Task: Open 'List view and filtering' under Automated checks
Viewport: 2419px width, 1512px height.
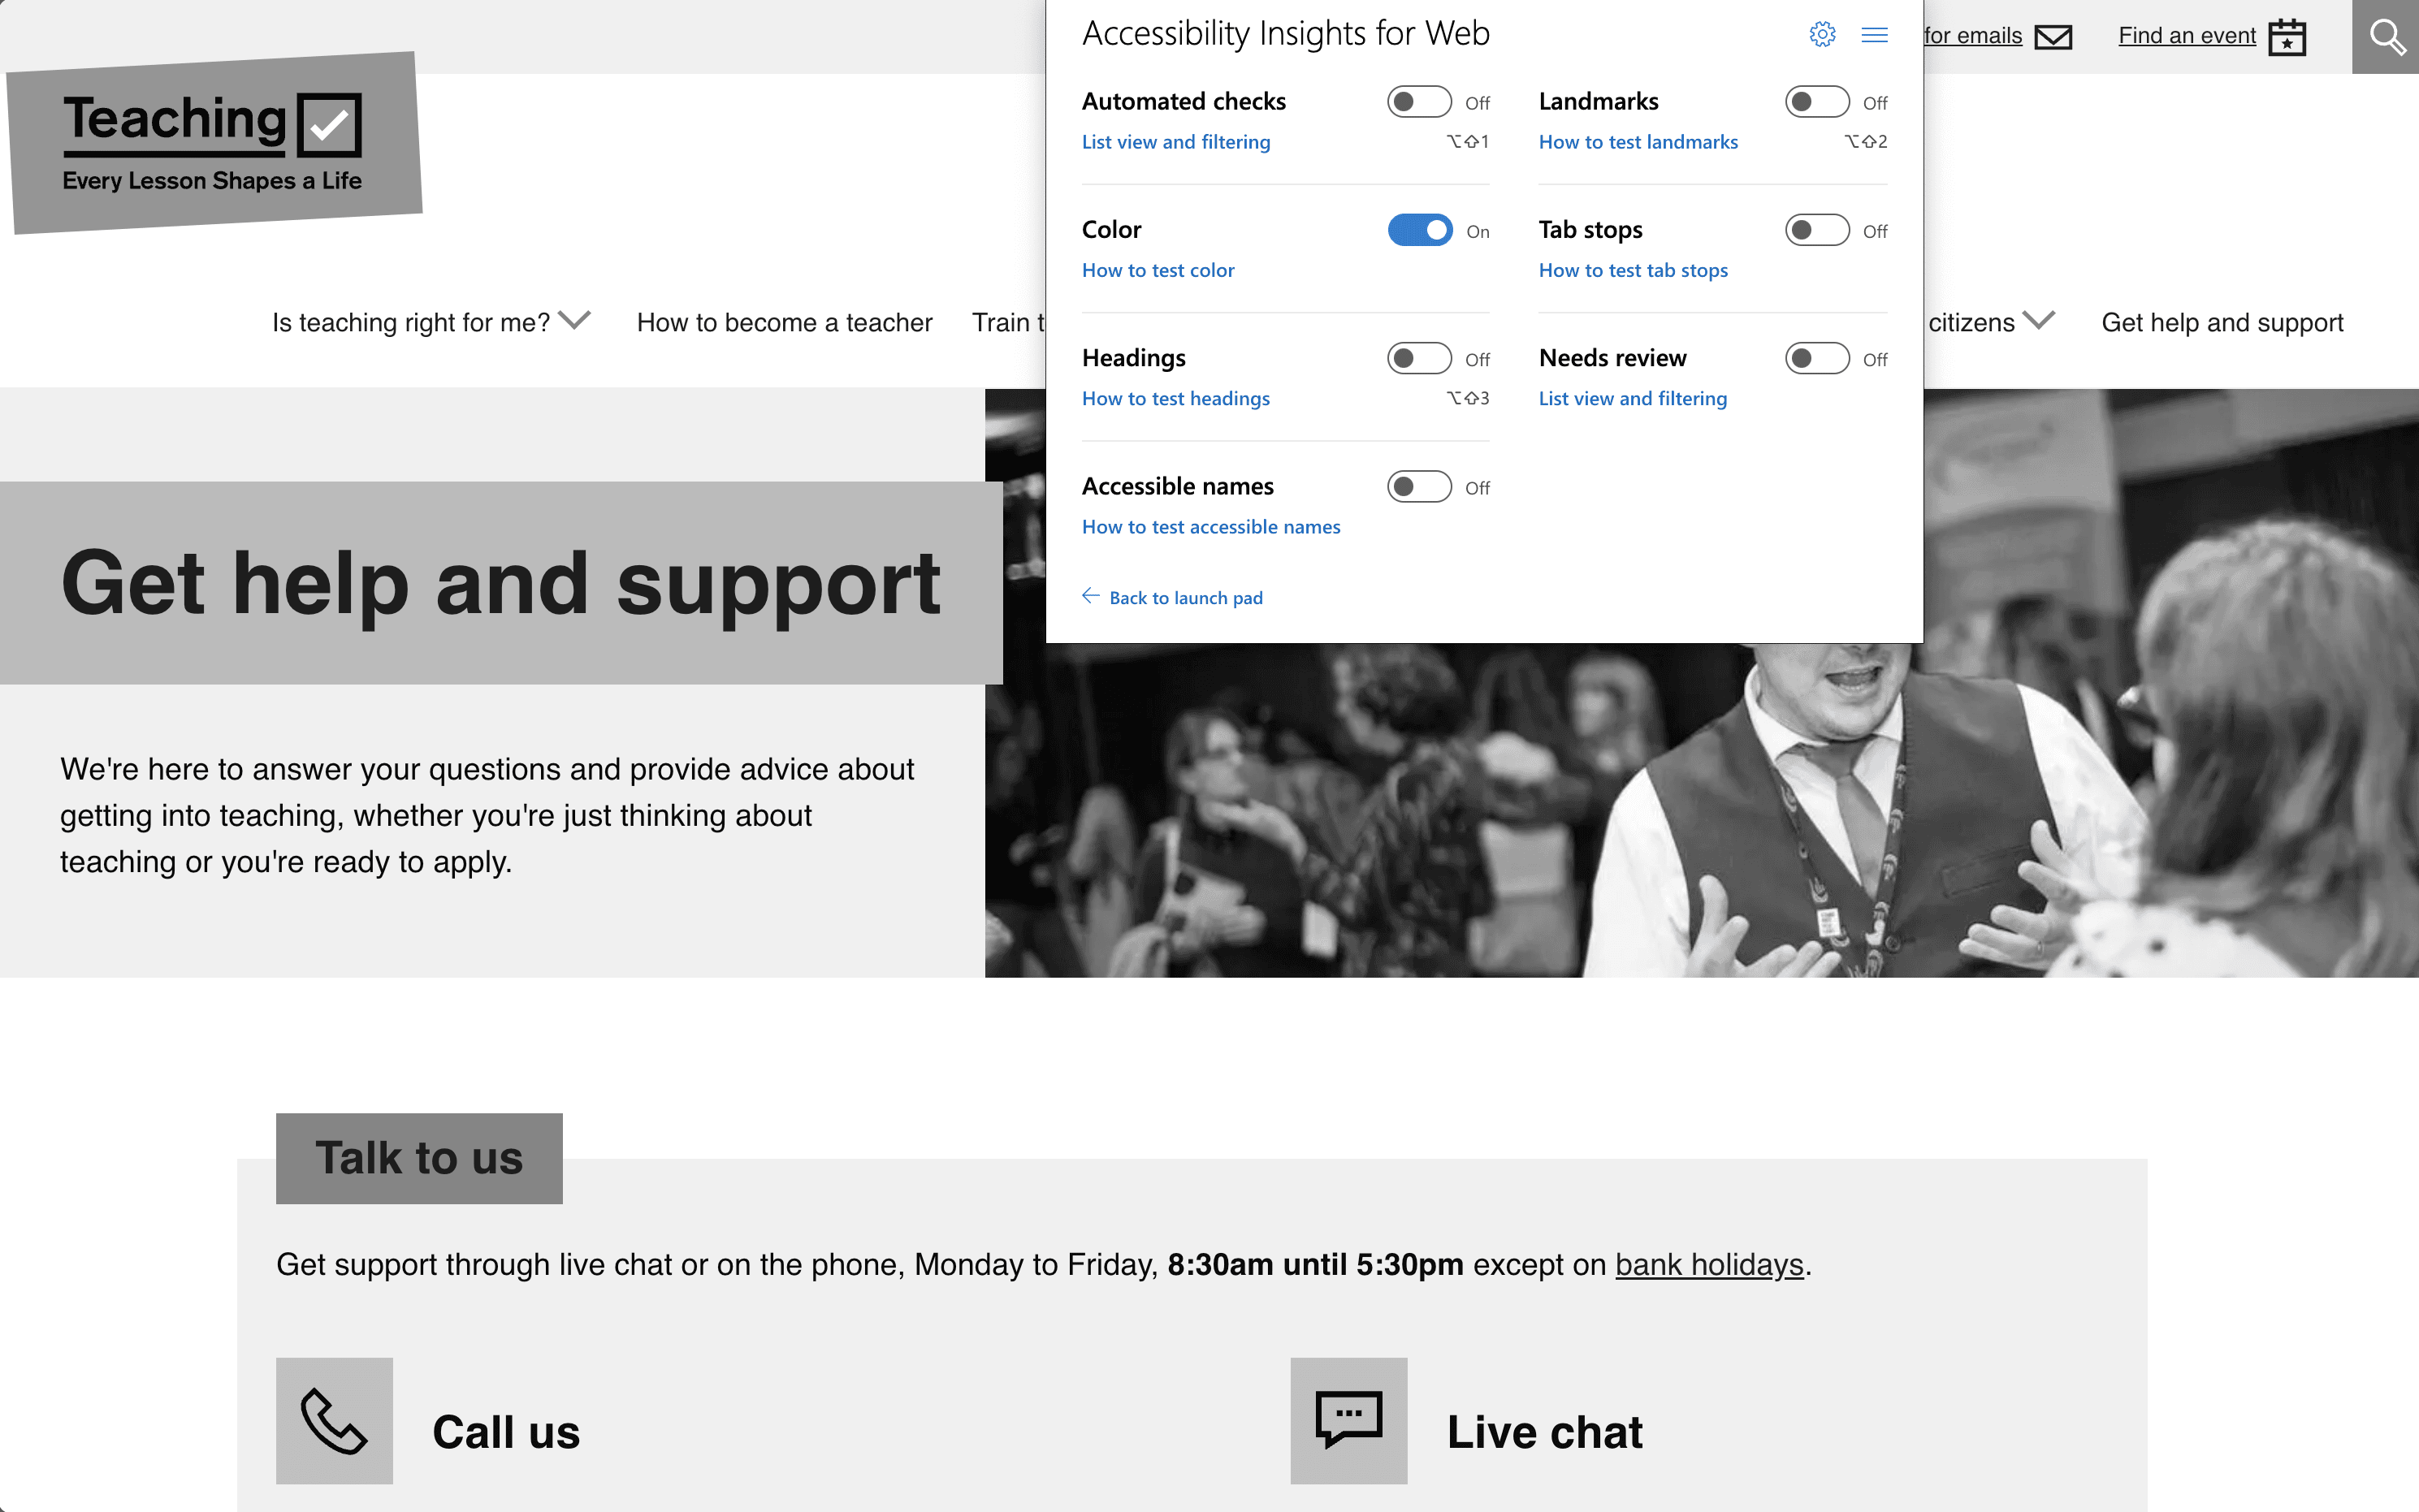Action: pos(1176,142)
